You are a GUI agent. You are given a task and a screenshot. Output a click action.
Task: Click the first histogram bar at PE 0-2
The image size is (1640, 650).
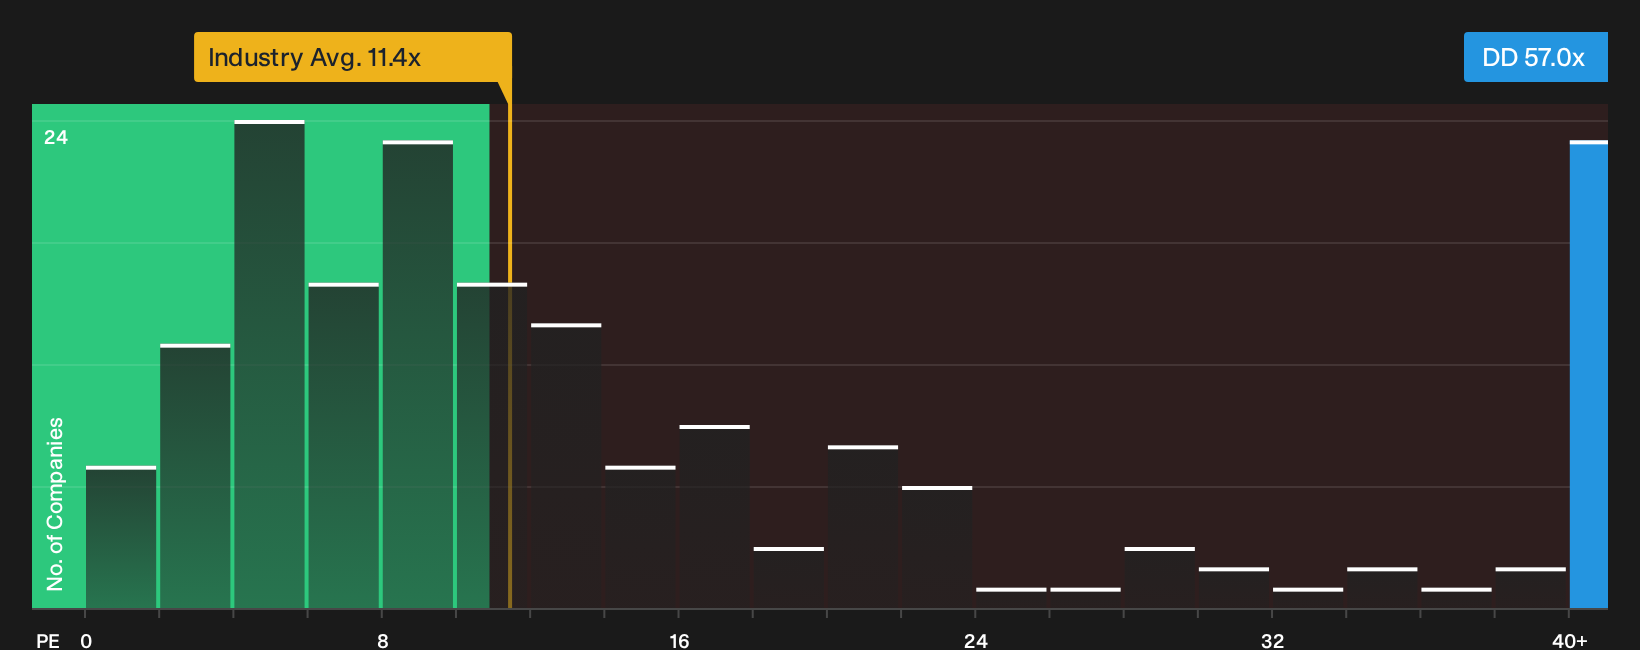tap(121, 537)
